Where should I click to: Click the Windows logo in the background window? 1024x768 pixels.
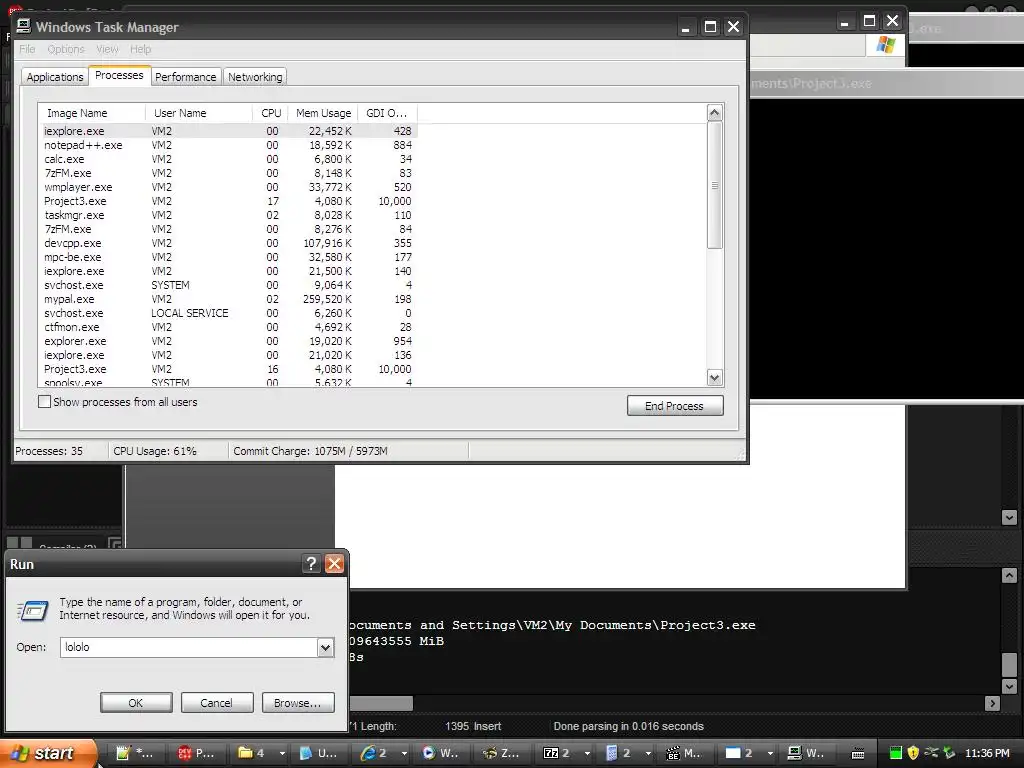886,44
